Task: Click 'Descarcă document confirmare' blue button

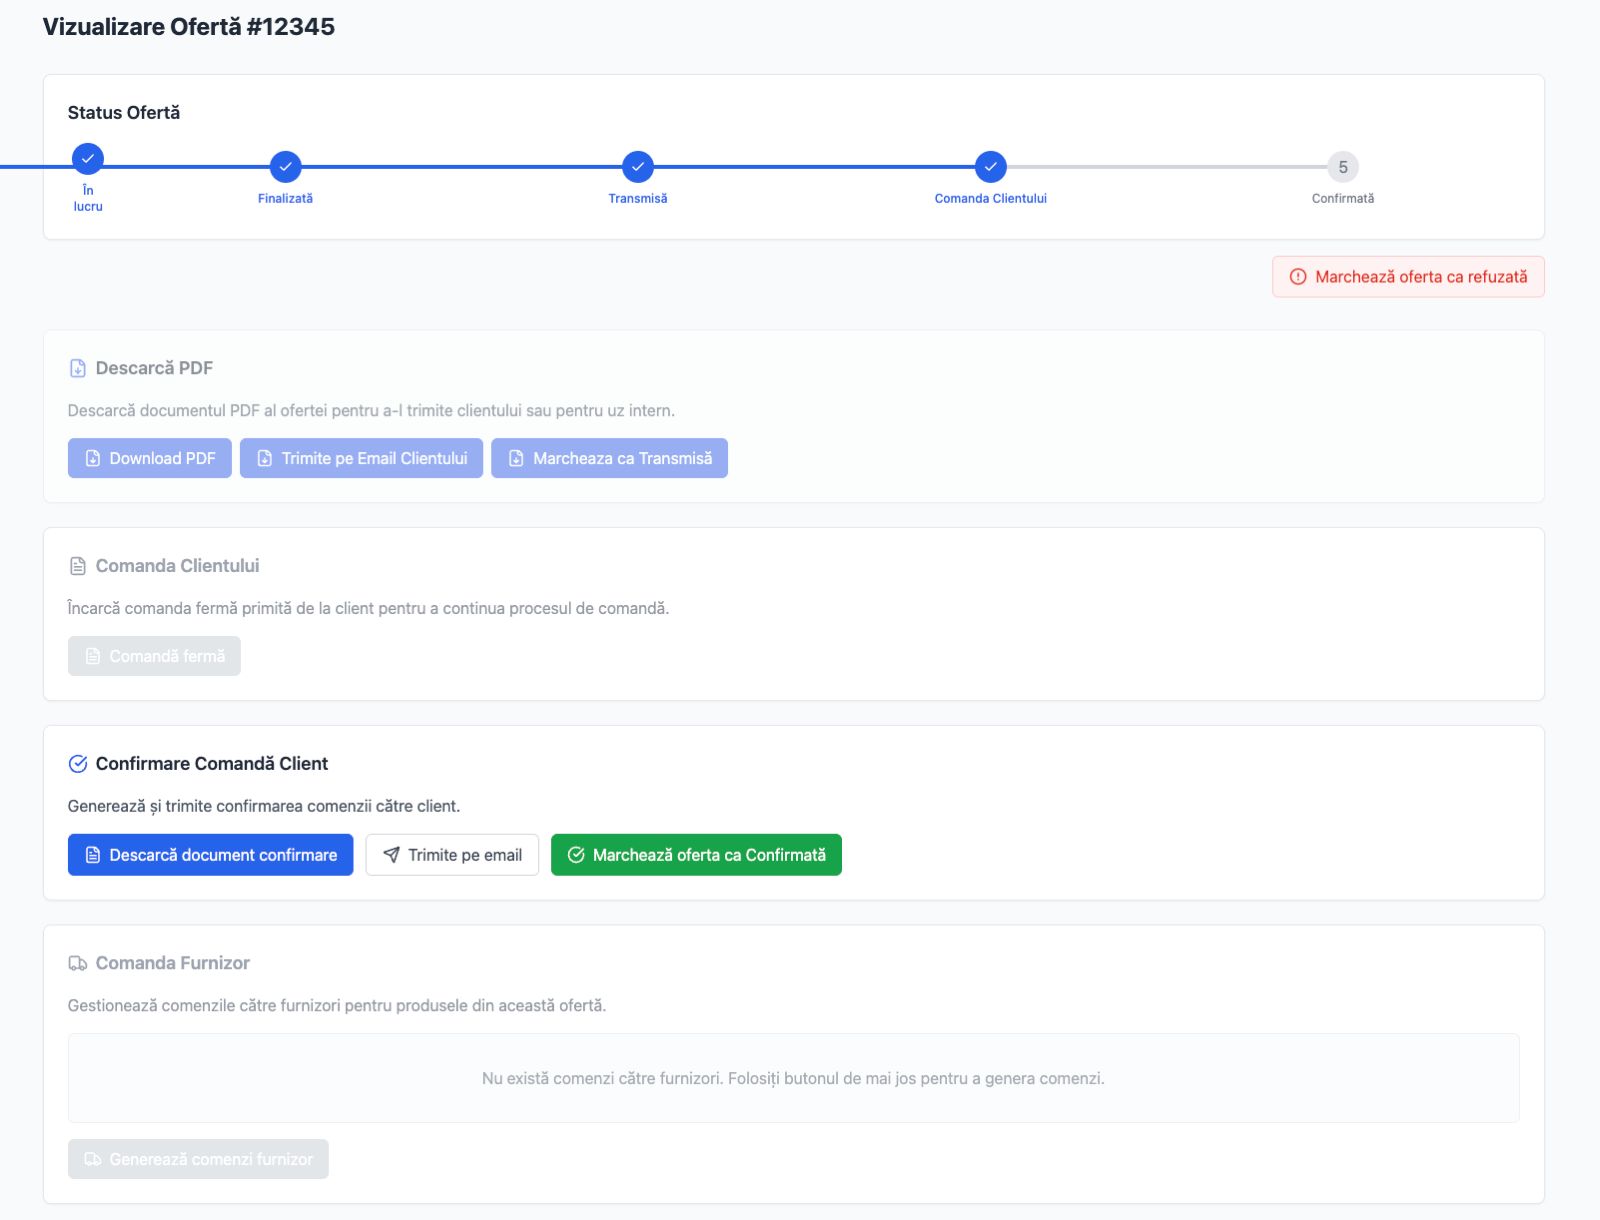Action: coord(210,855)
